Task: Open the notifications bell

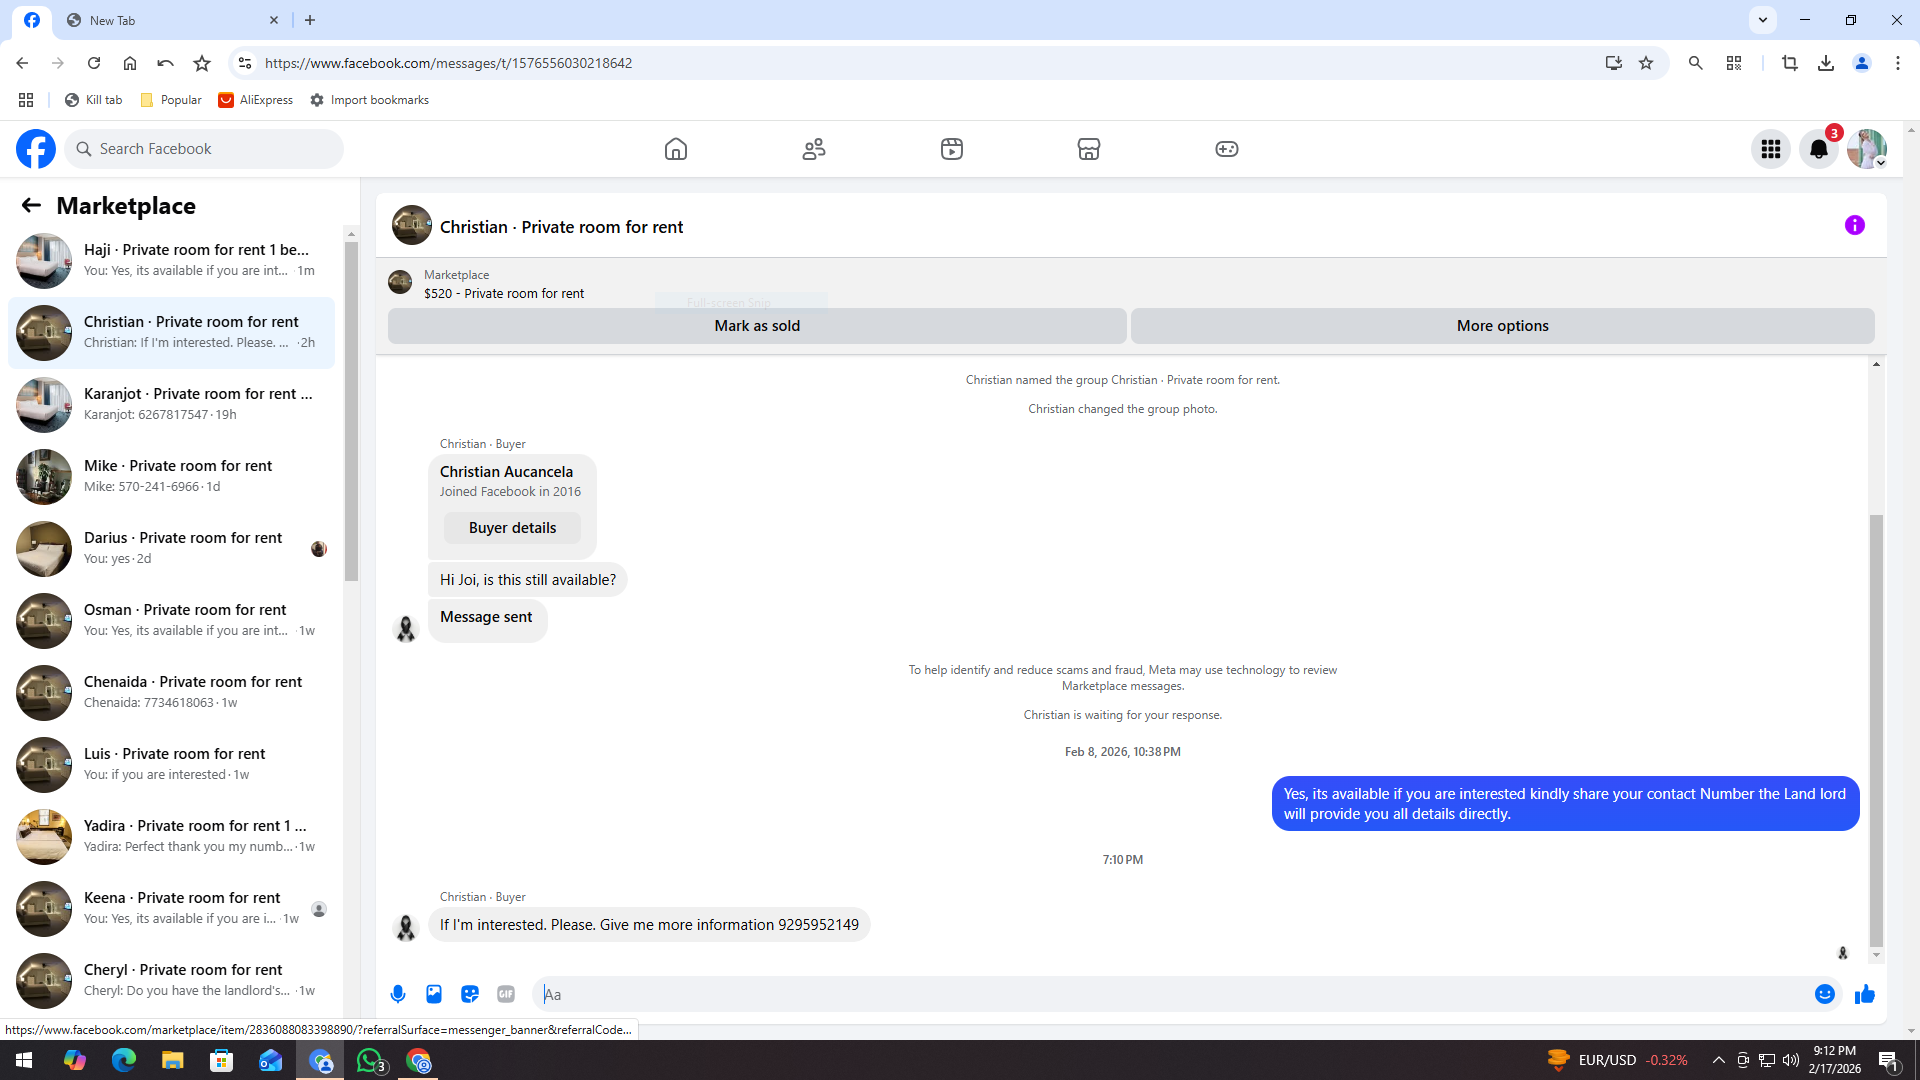Action: [1818, 149]
